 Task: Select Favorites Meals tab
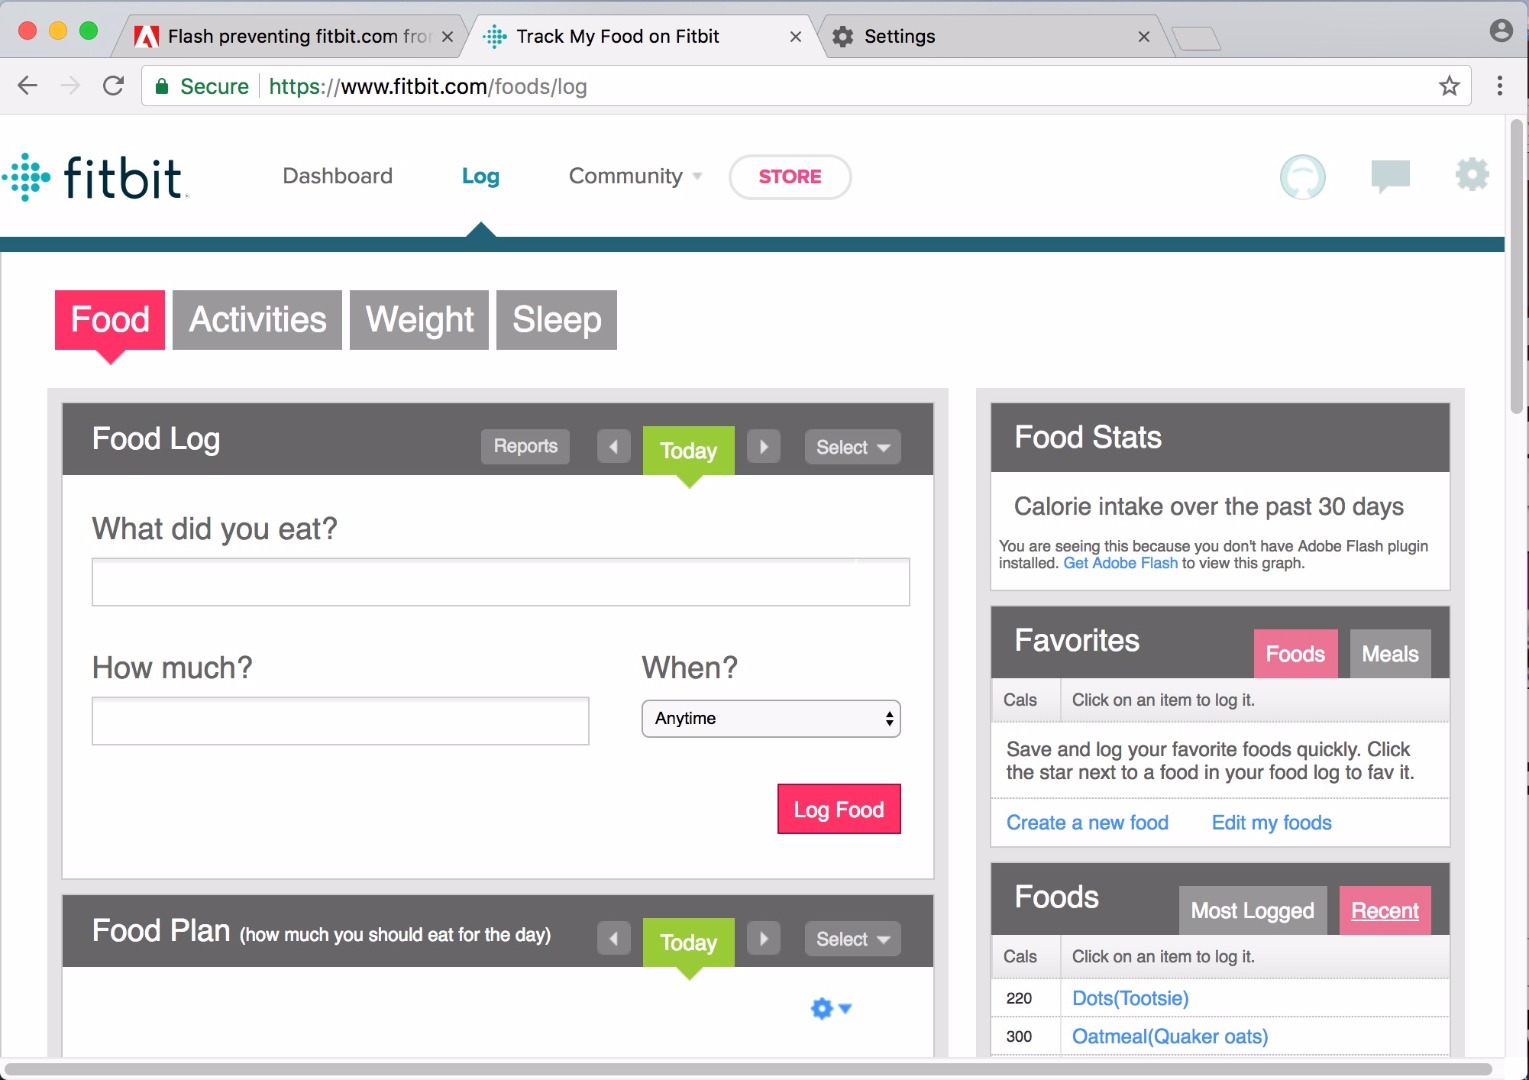click(1390, 654)
